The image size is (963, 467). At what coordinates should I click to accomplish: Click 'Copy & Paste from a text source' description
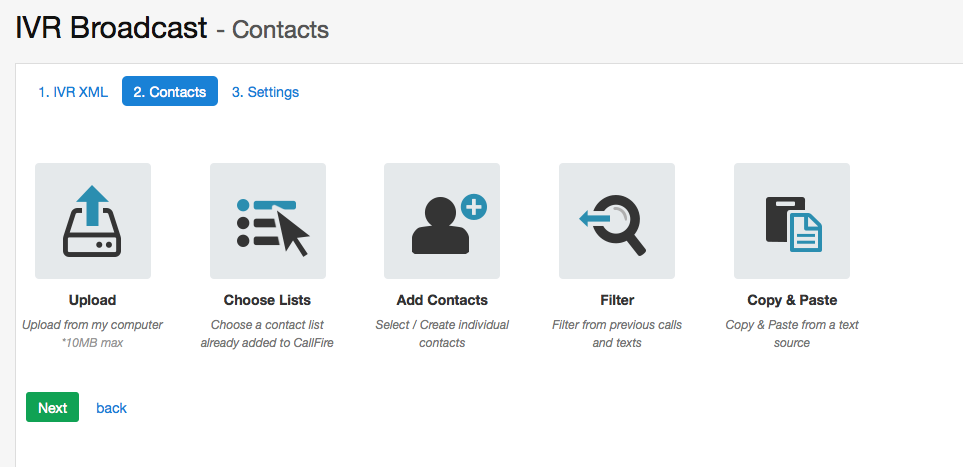pos(792,334)
